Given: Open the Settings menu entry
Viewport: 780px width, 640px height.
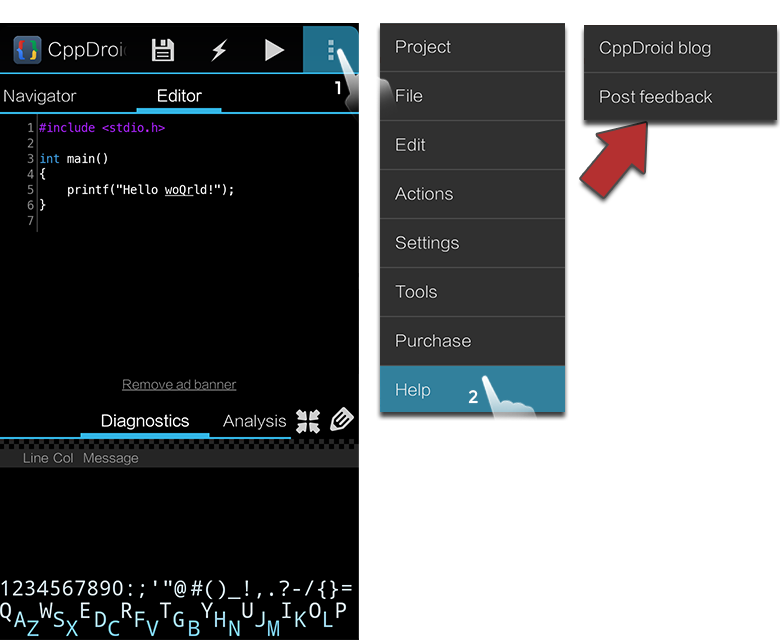Looking at the screenshot, I should click(x=472, y=243).
